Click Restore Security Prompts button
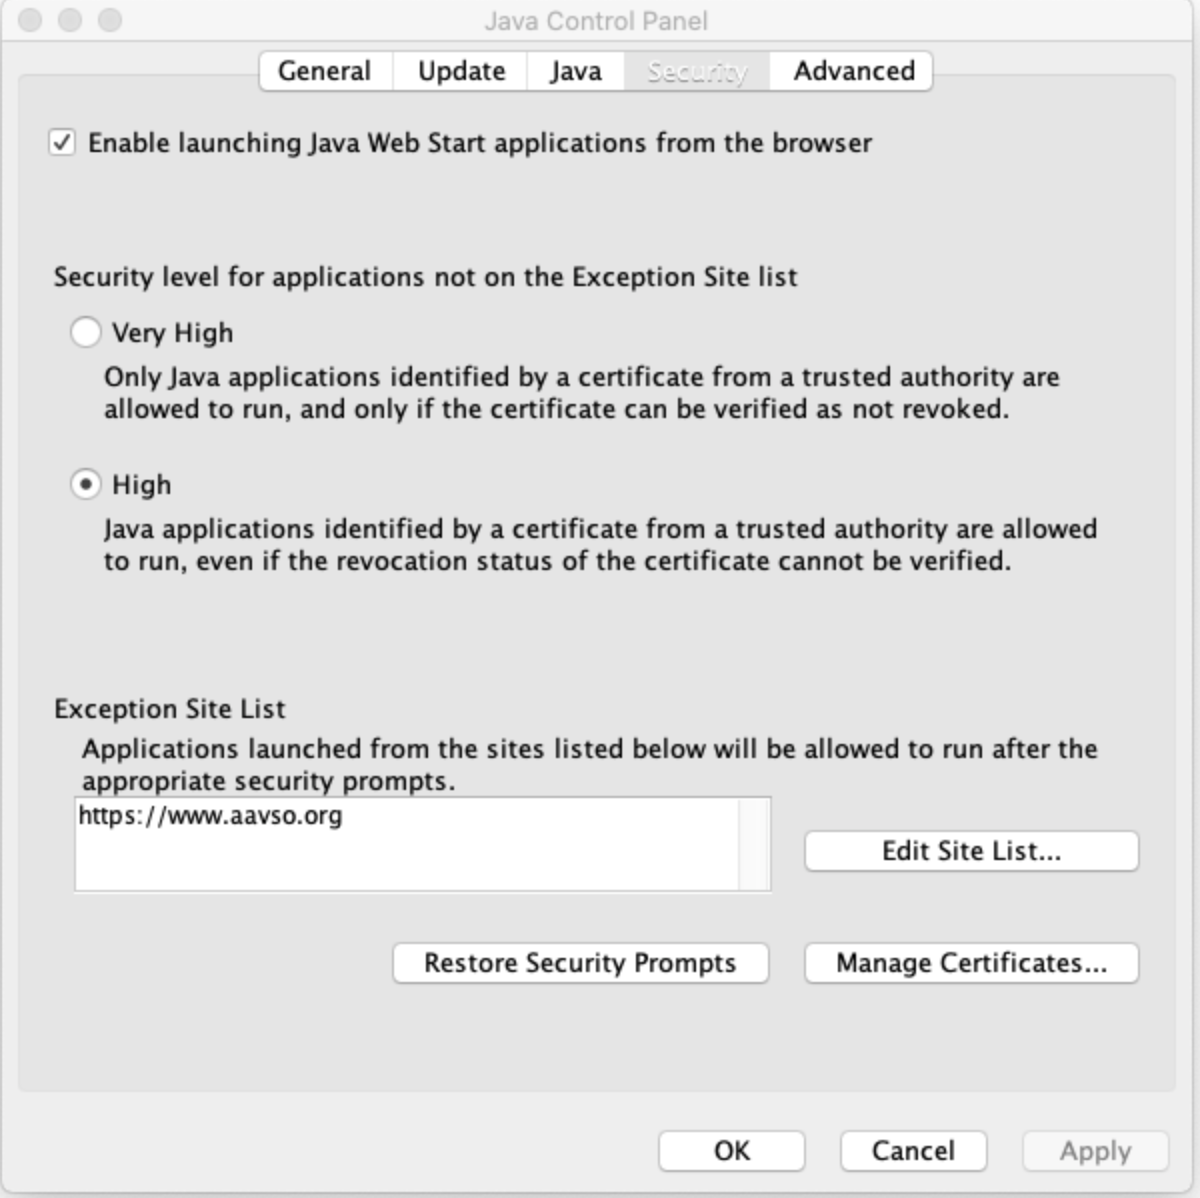 pos(580,963)
